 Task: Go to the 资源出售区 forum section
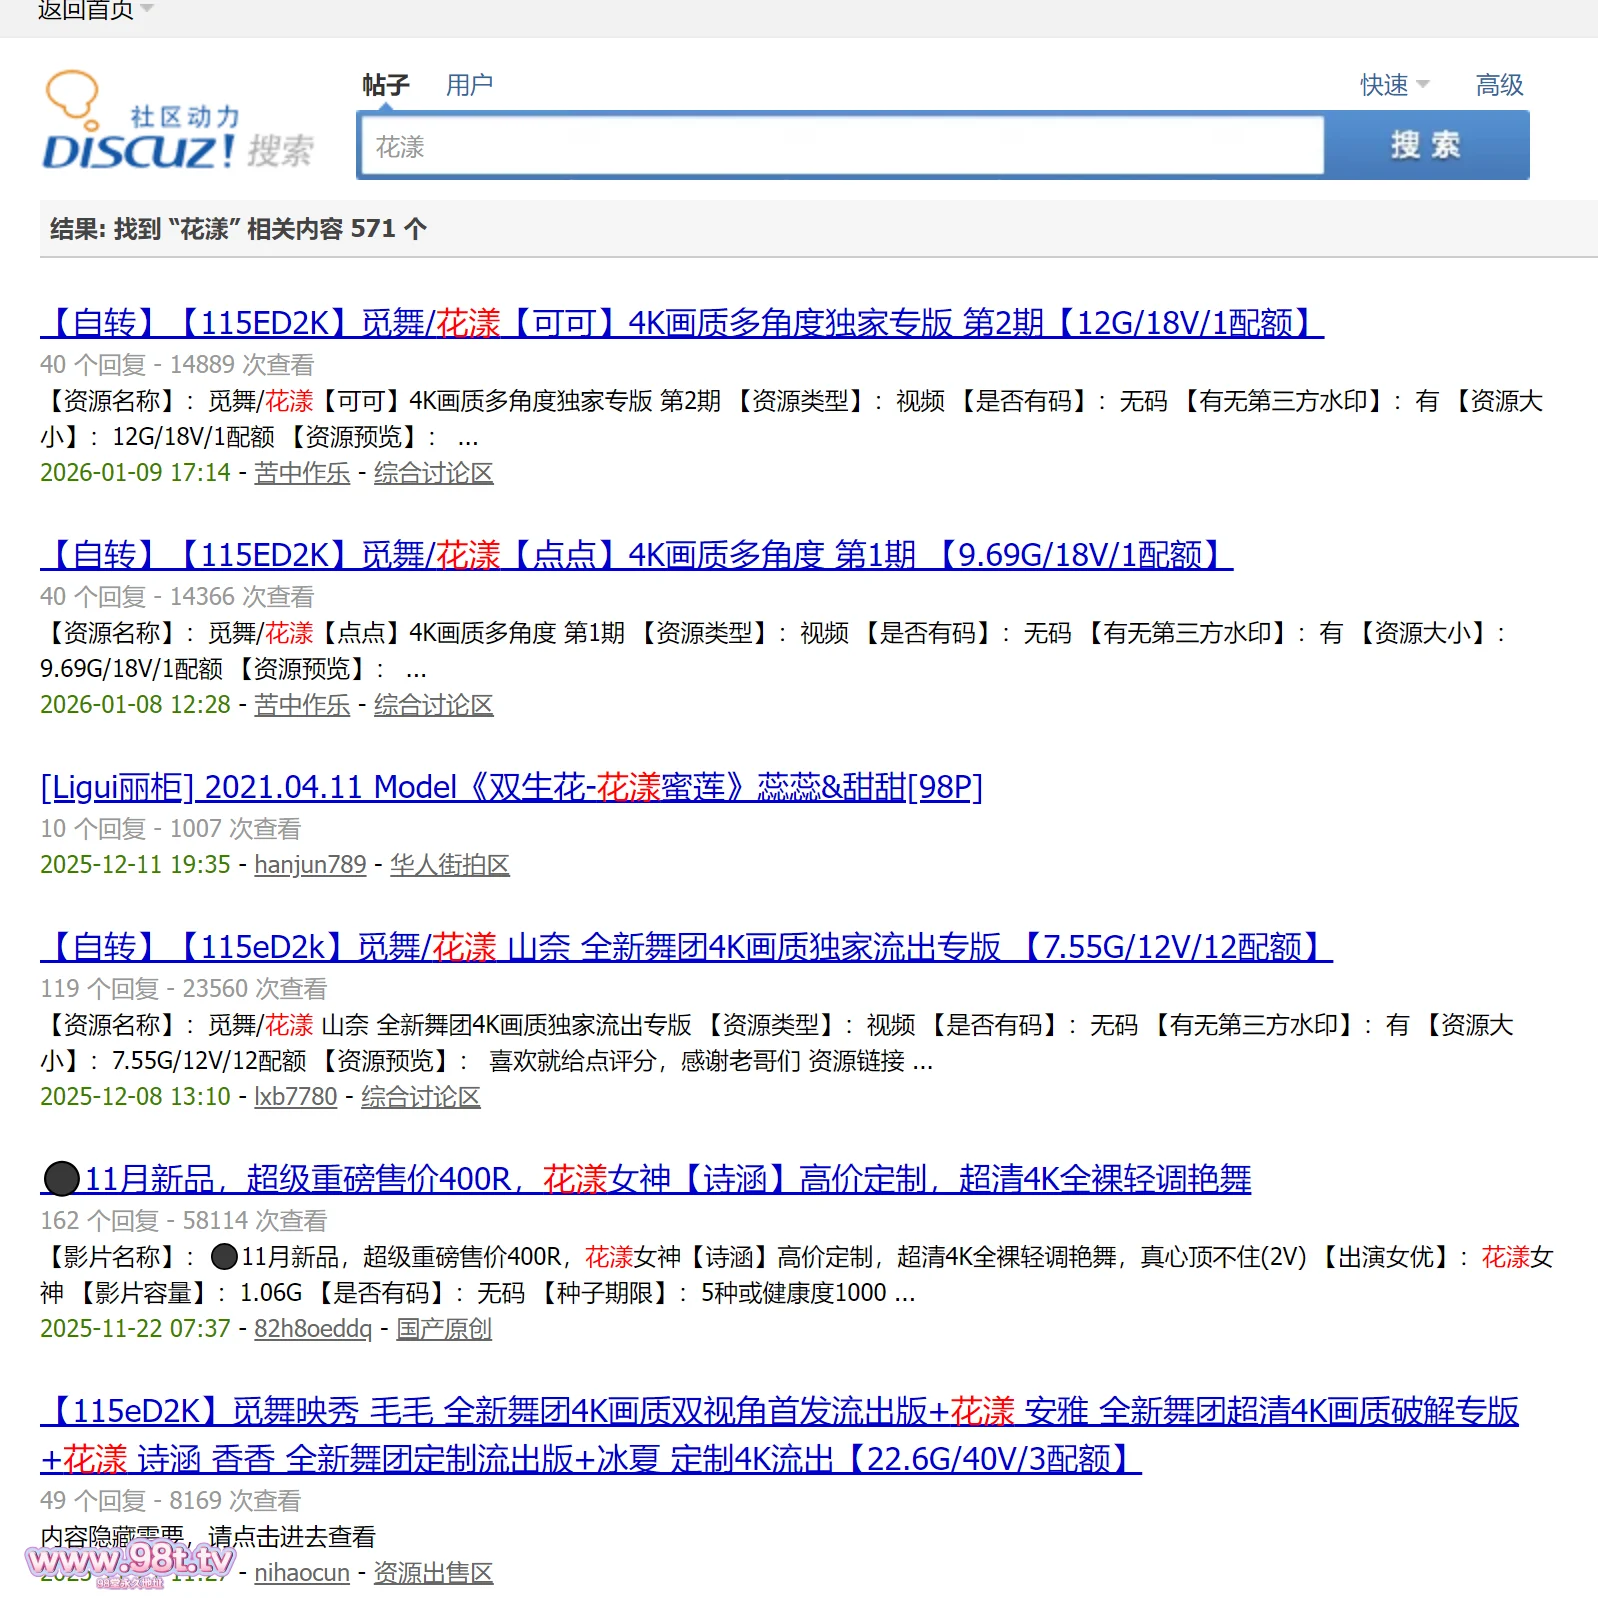tap(433, 1572)
